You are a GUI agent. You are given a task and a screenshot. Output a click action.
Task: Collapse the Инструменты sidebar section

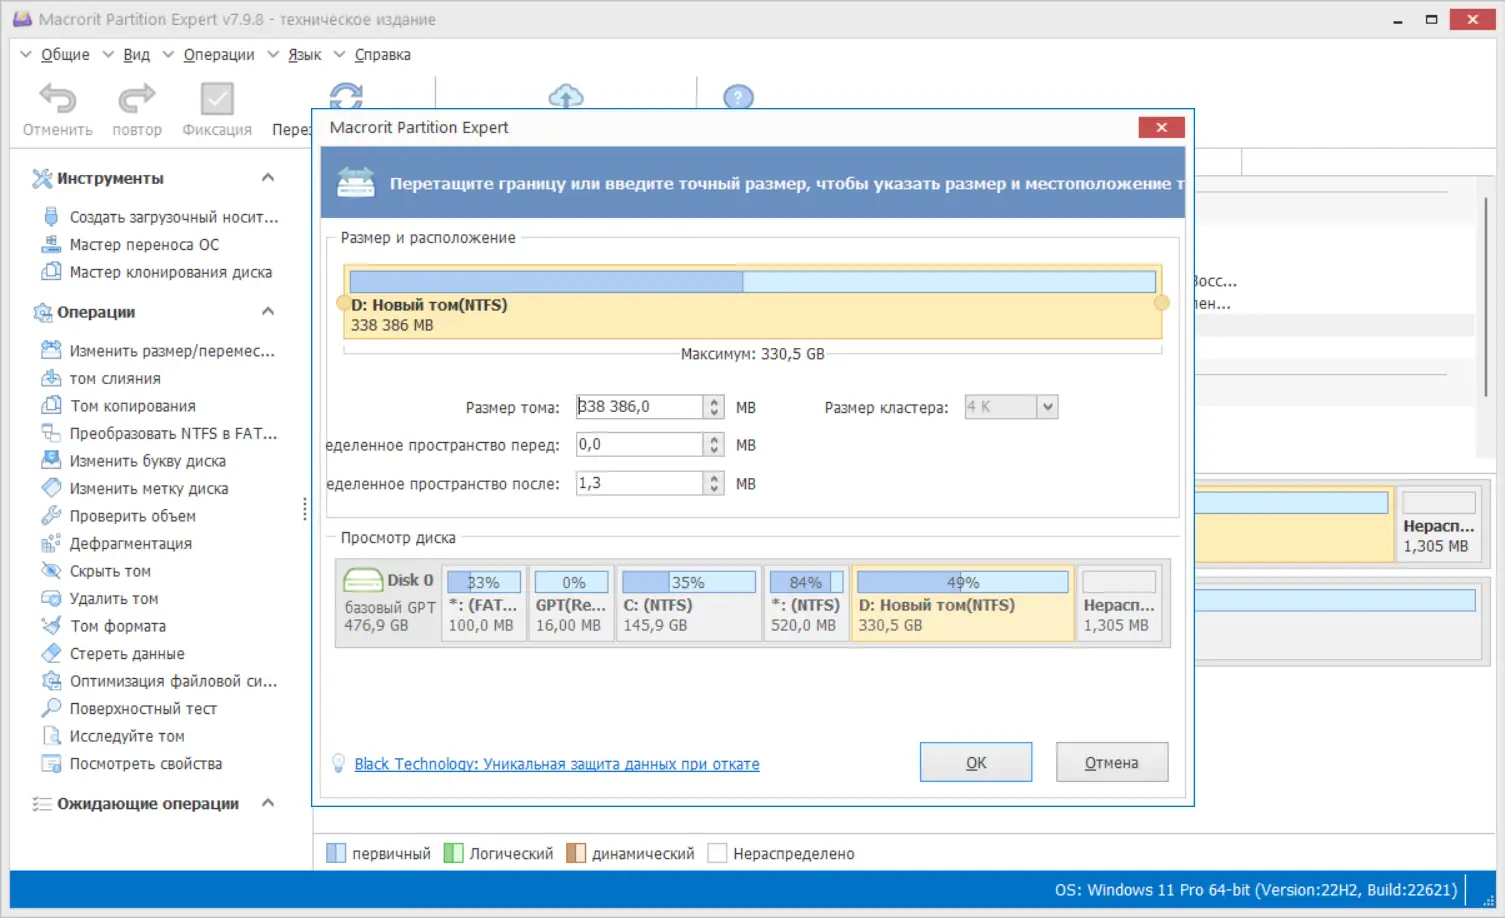click(268, 178)
